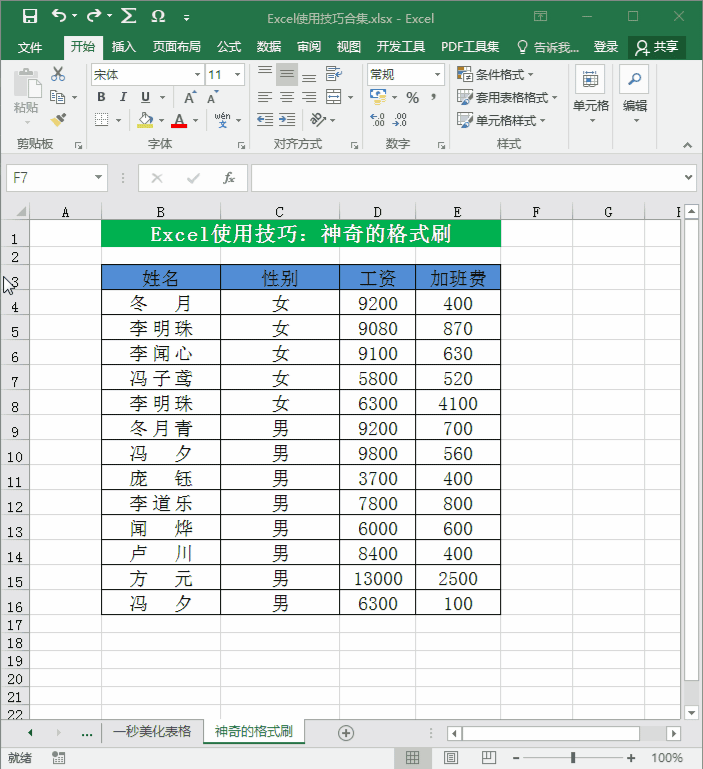The height and width of the screenshot is (769, 703).
Task: Click the Copy icon in clipboard group
Action: point(57,97)
